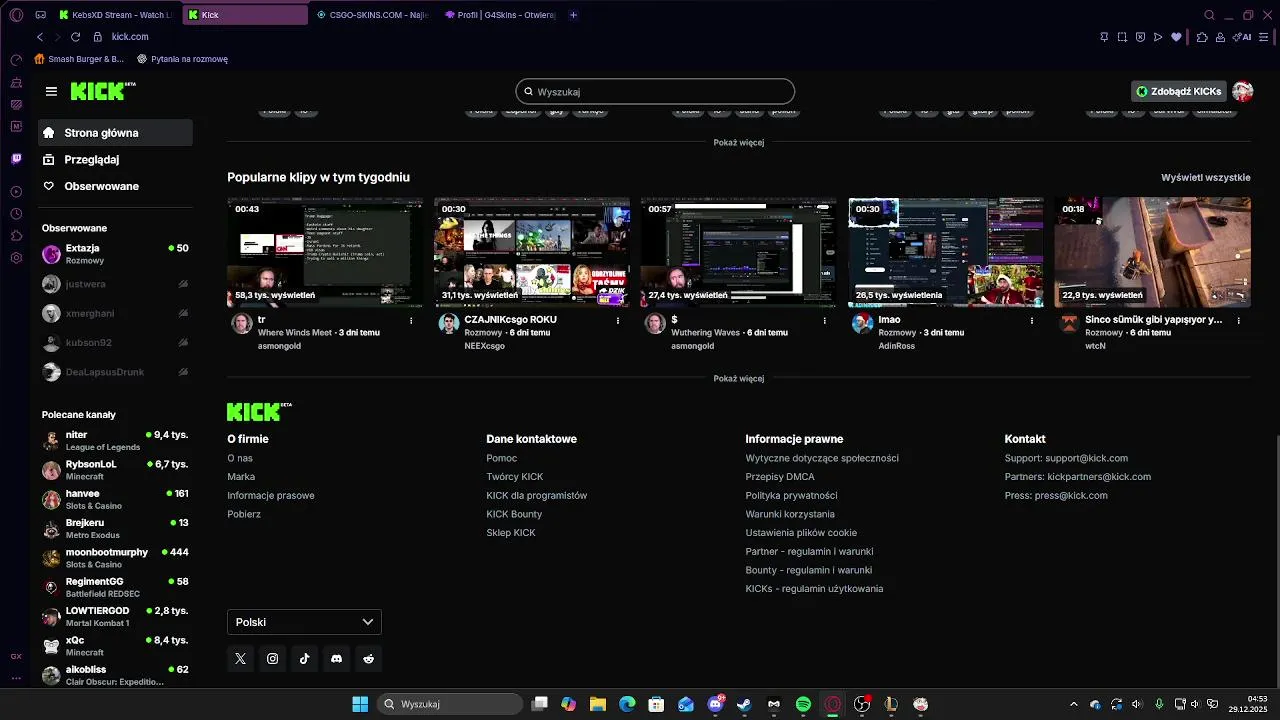Viewport: 1280px width, 720px height.
Task: Open Smash Burger bookmark
Action: point(79,59)
